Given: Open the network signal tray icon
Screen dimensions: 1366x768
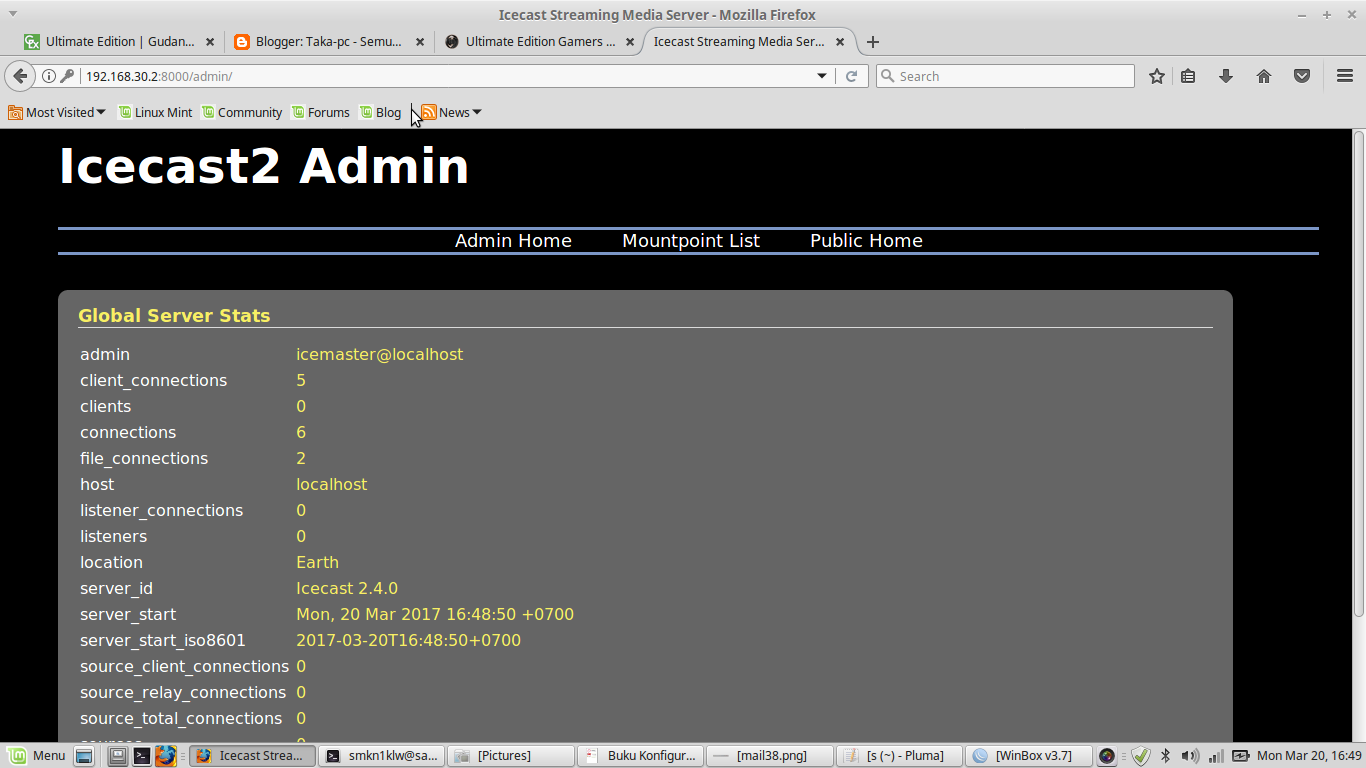Looking at the screenshot, I should 1216,756.
